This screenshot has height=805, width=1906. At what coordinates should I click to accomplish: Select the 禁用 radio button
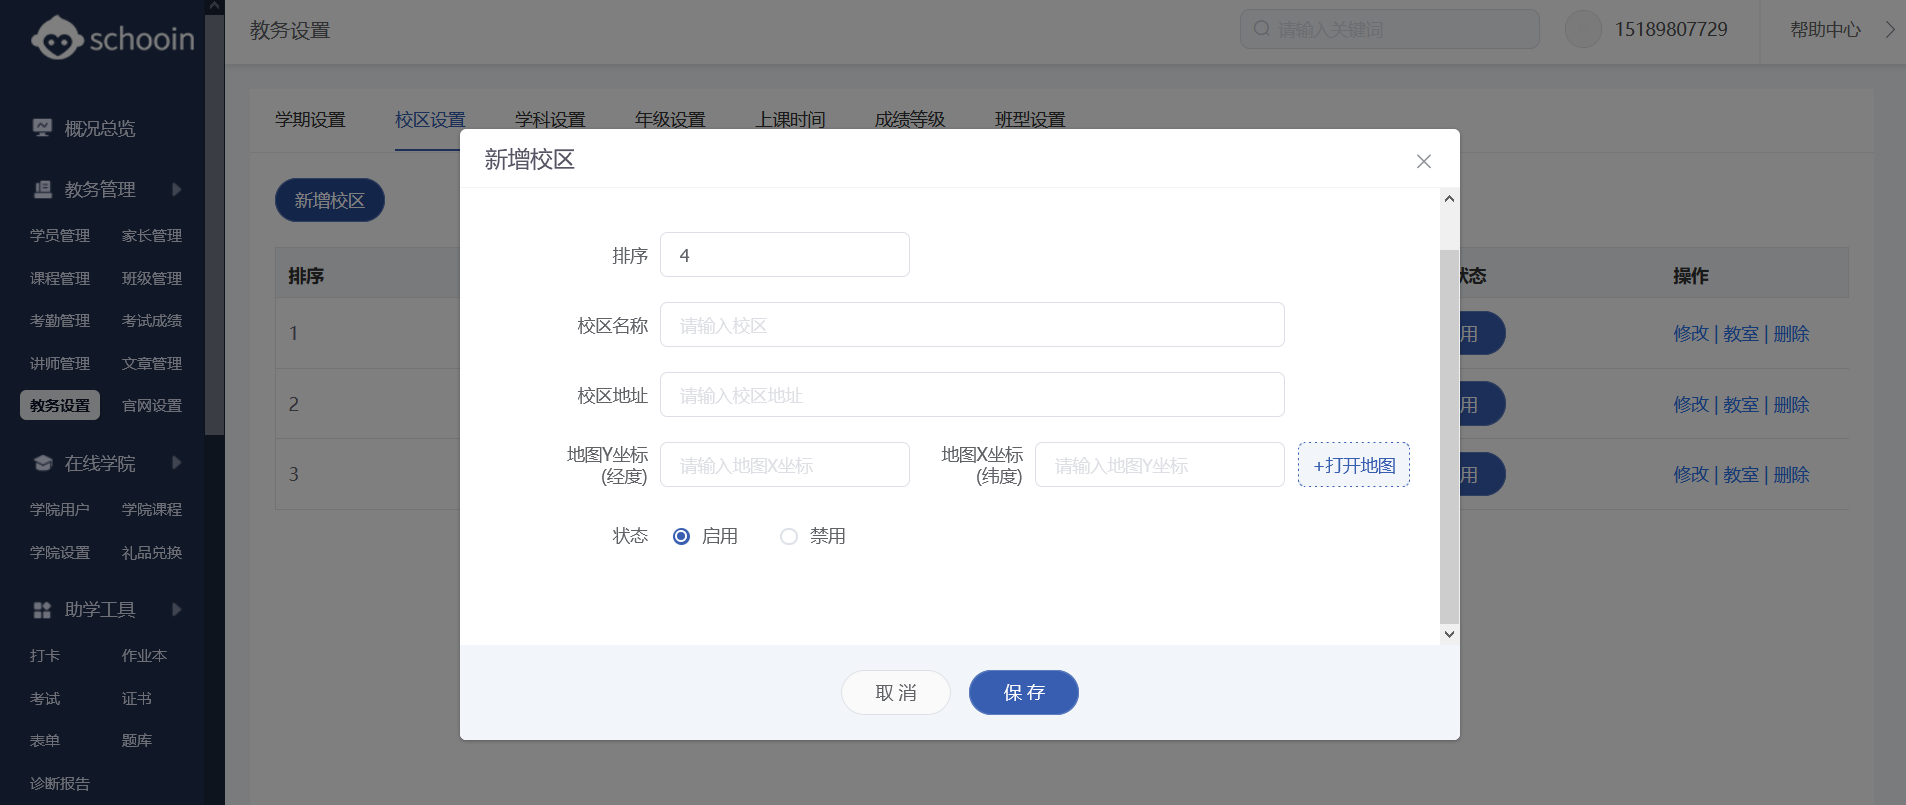point(789,536)
